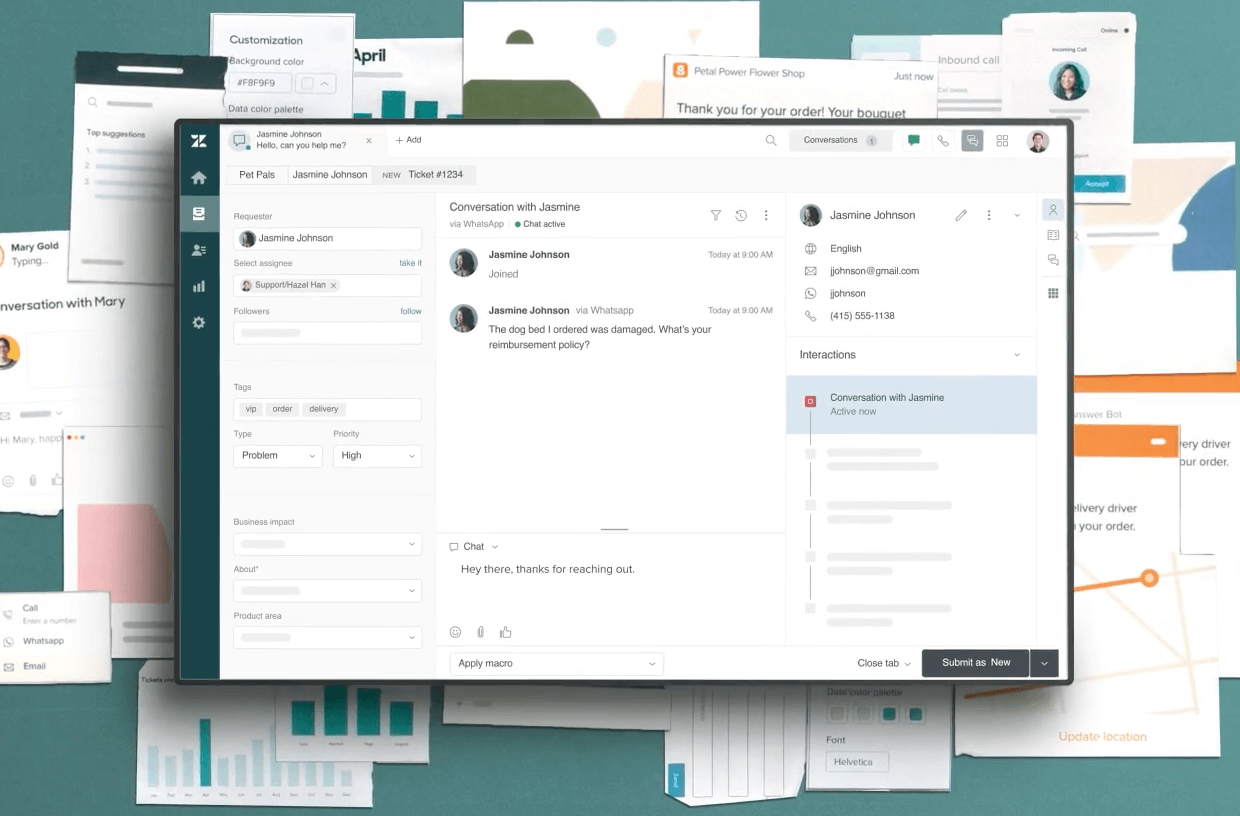Open the Admin settings gear icon
The width and height of the screenshot is (1240, 816).
coord(199,322)
